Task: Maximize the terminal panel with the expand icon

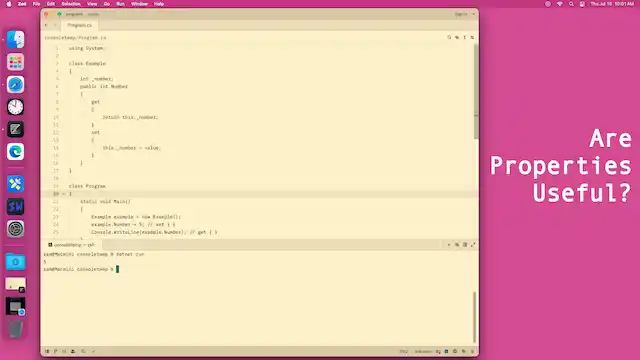Action: 473,244
